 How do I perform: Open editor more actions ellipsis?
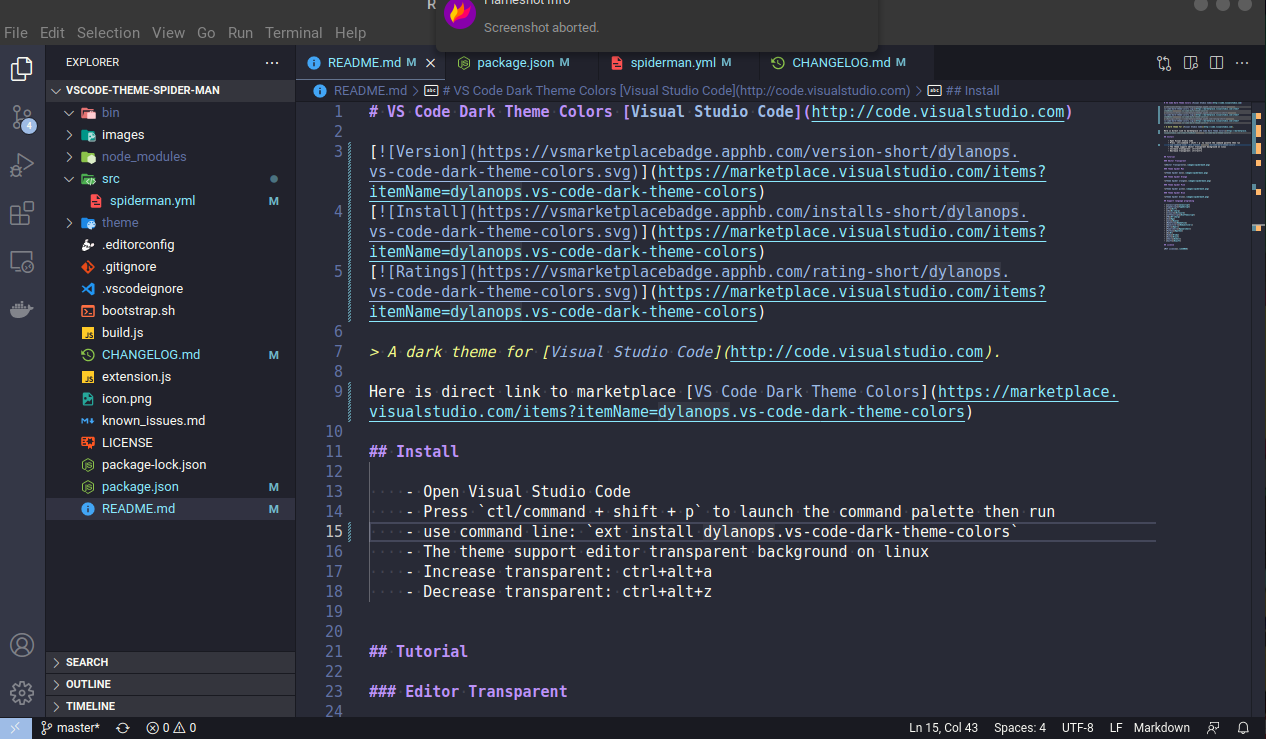point(1242,63)
